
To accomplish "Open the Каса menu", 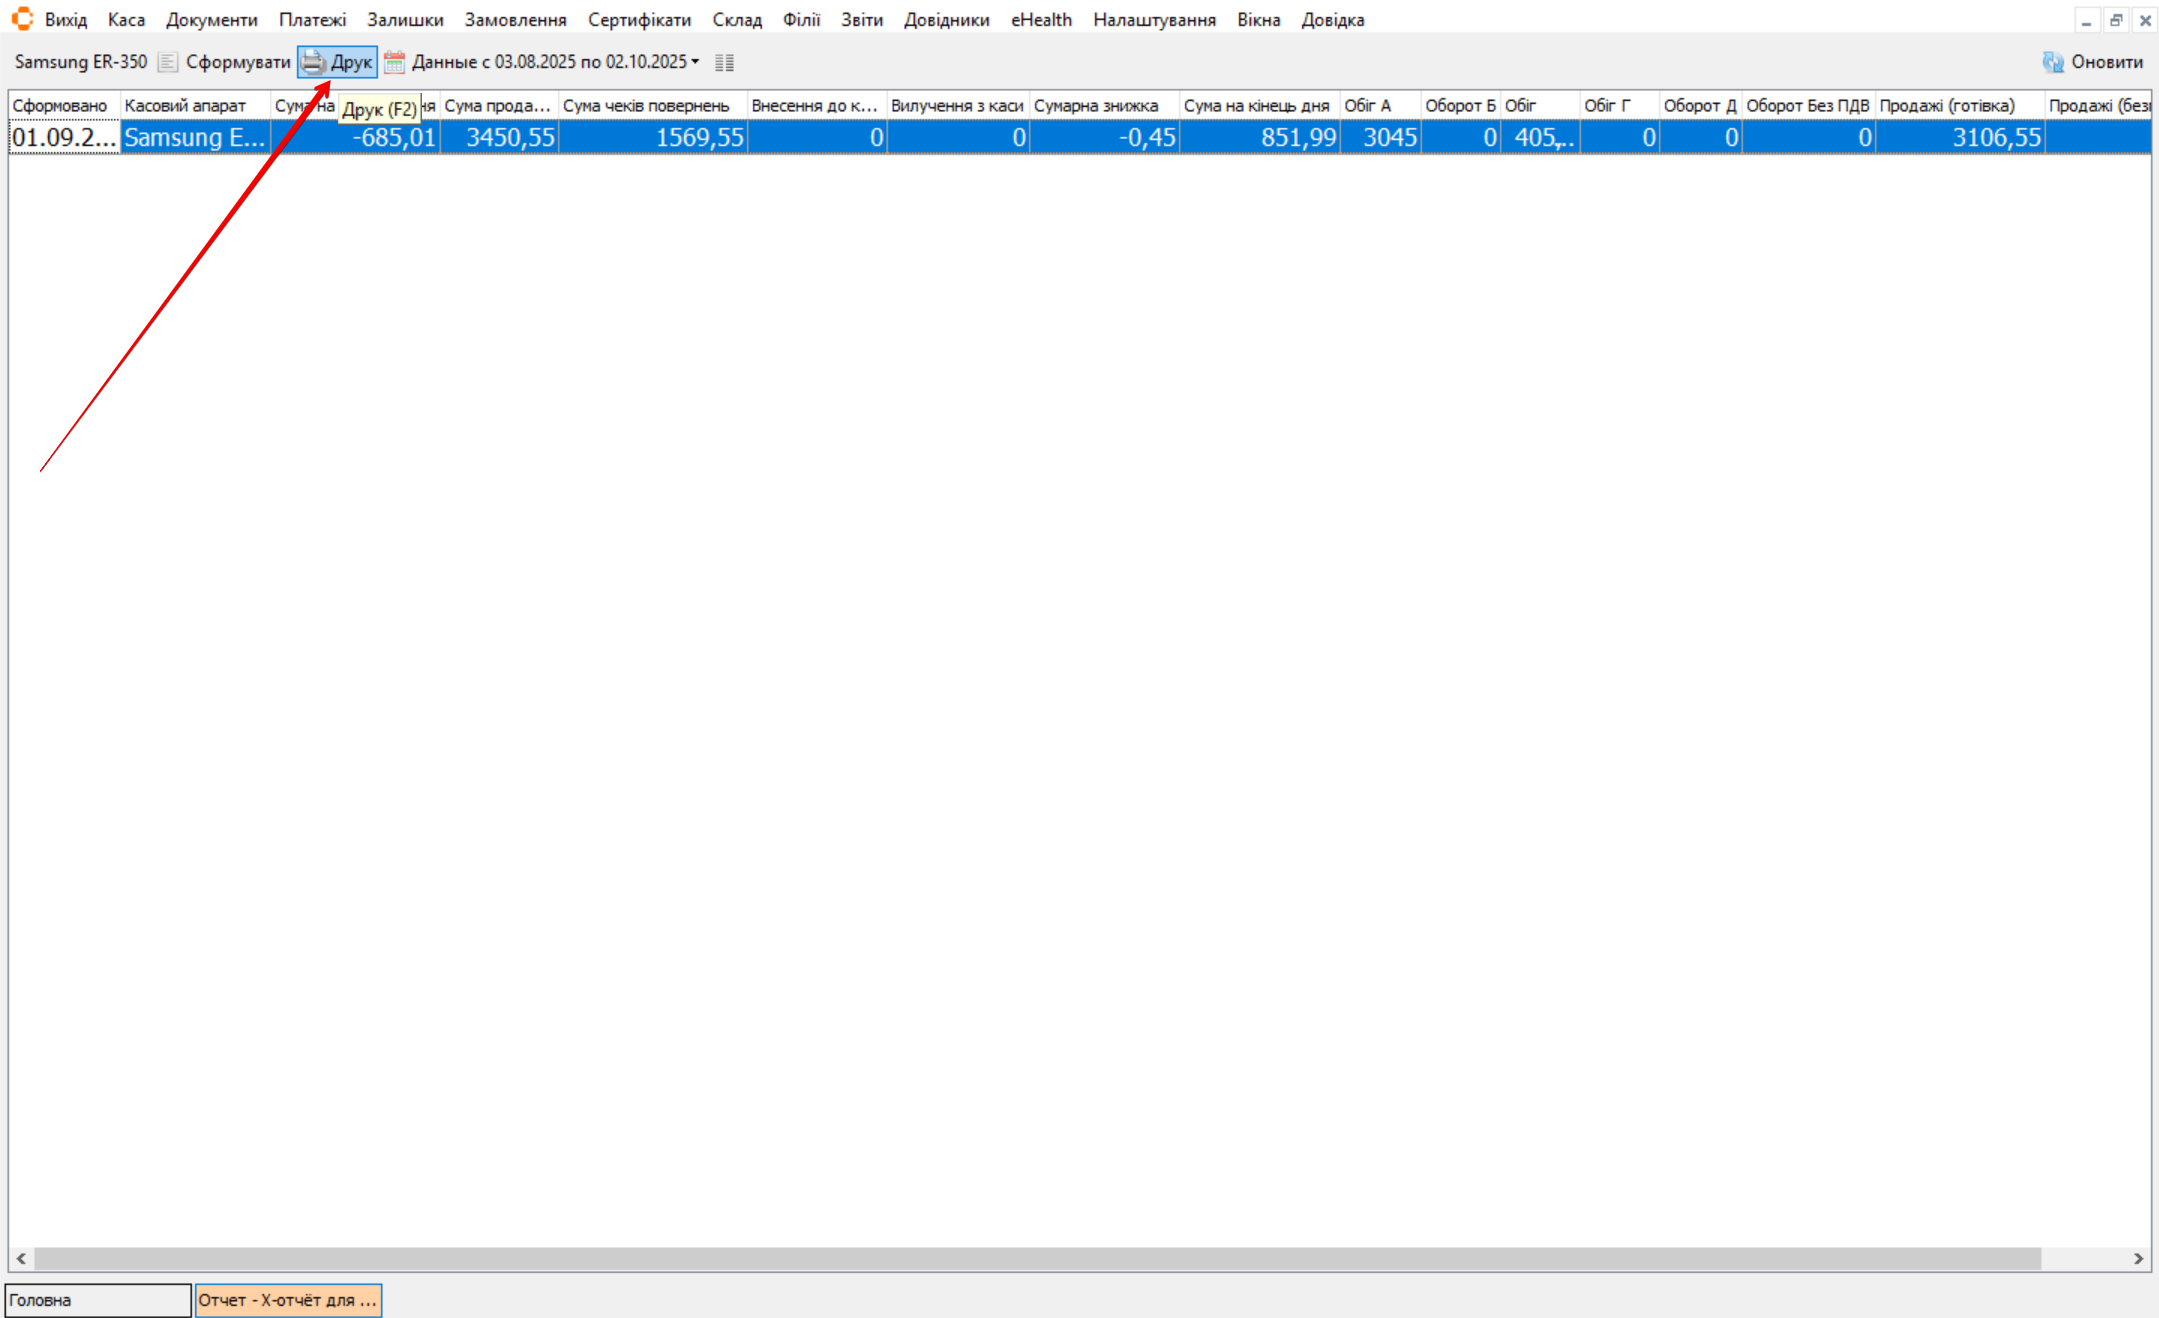I will tap(126, 20).
